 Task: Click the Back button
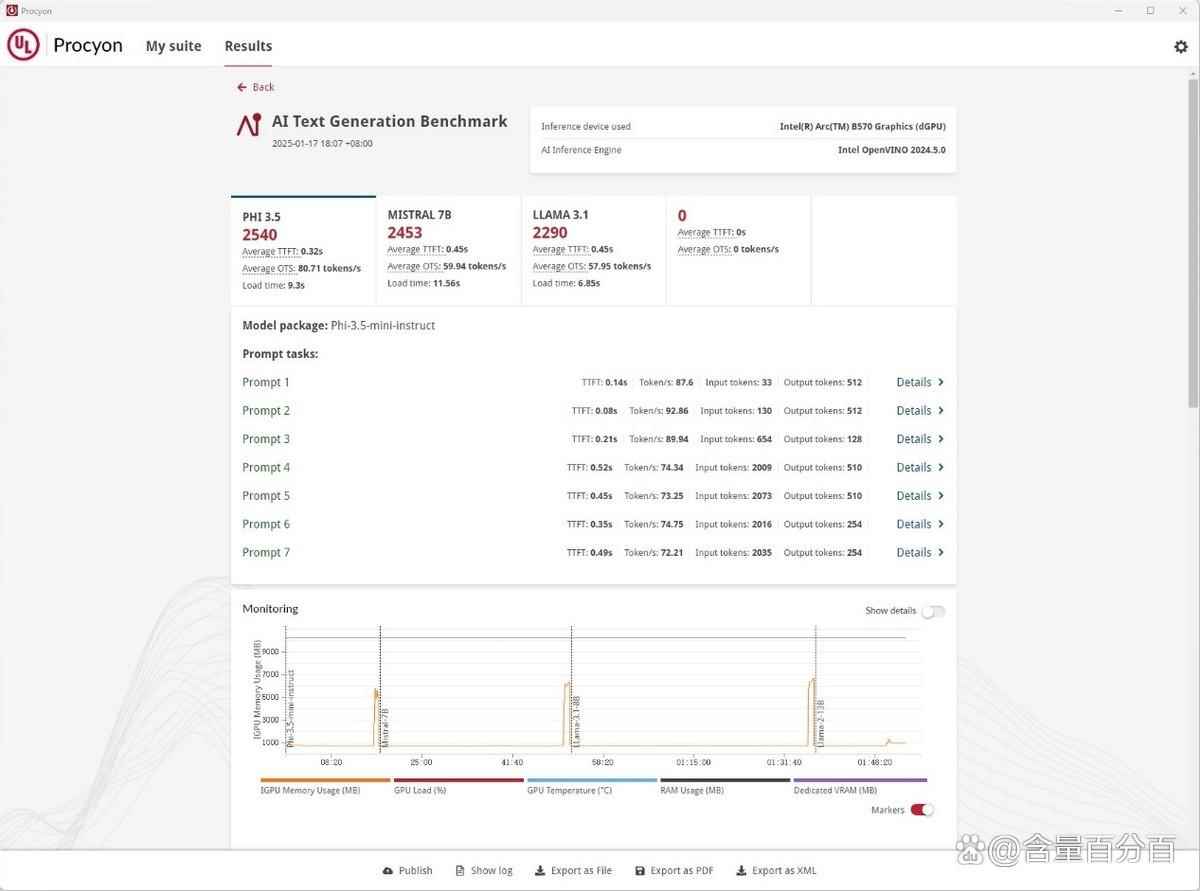255,87
